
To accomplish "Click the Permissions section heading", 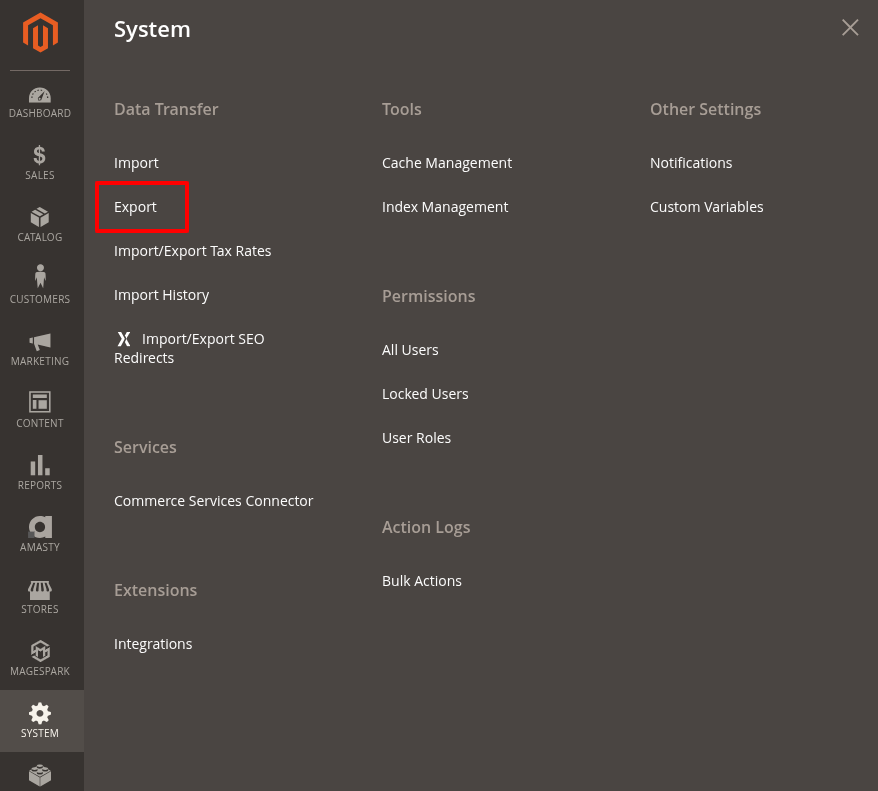I will [x=428, y=296].
